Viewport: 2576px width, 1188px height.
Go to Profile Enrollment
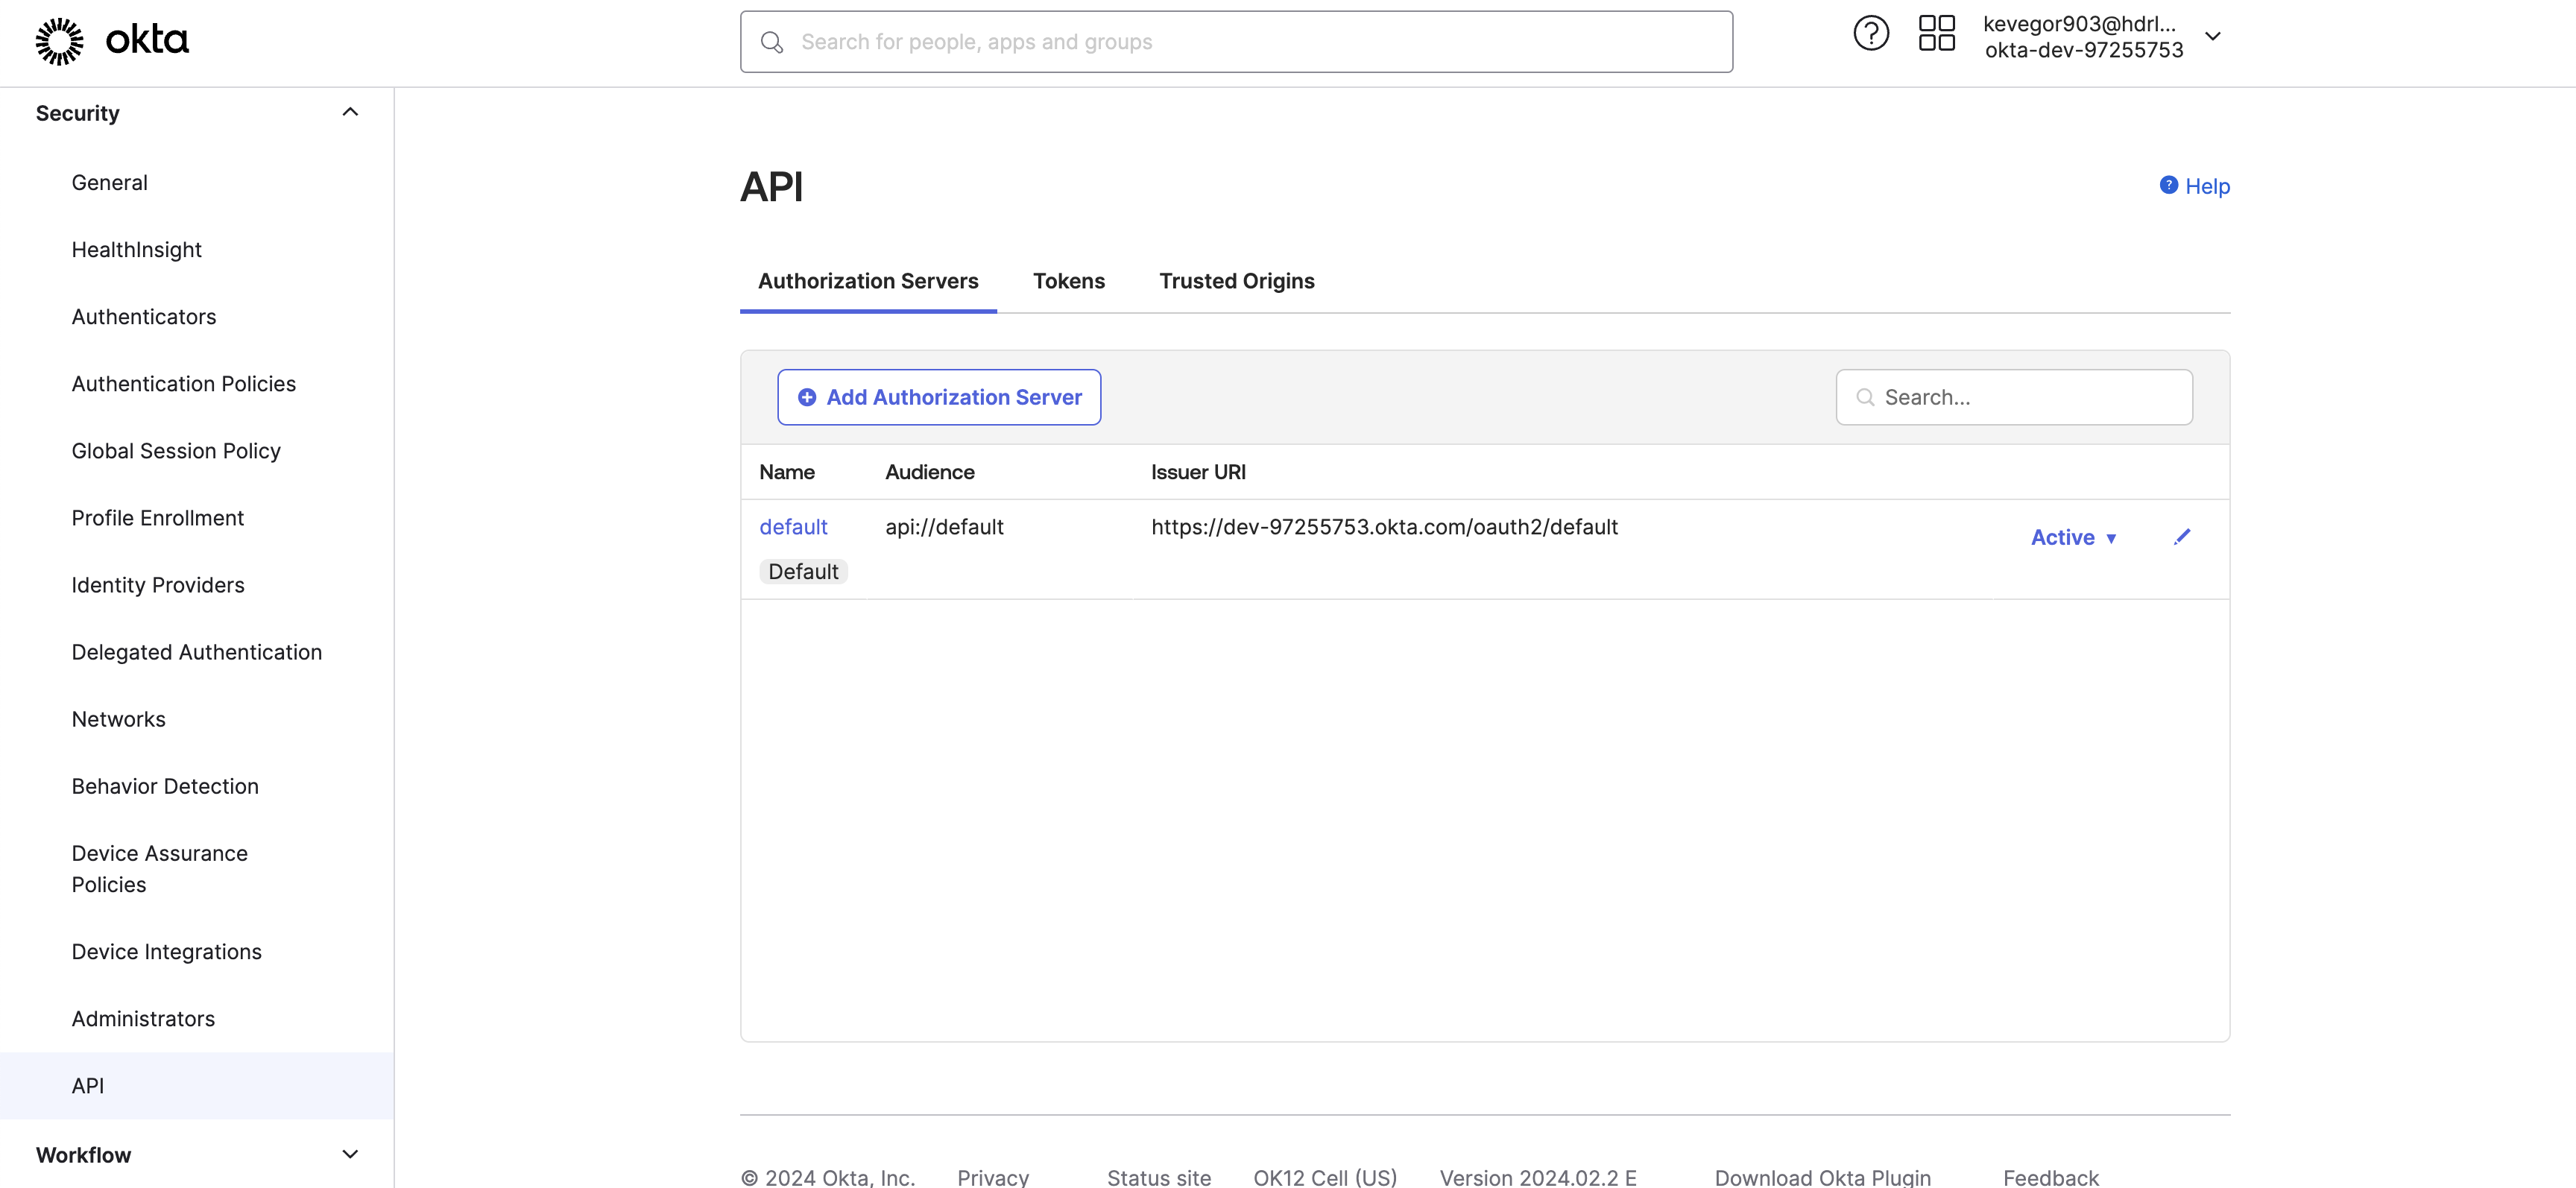(x=157, y=518)
